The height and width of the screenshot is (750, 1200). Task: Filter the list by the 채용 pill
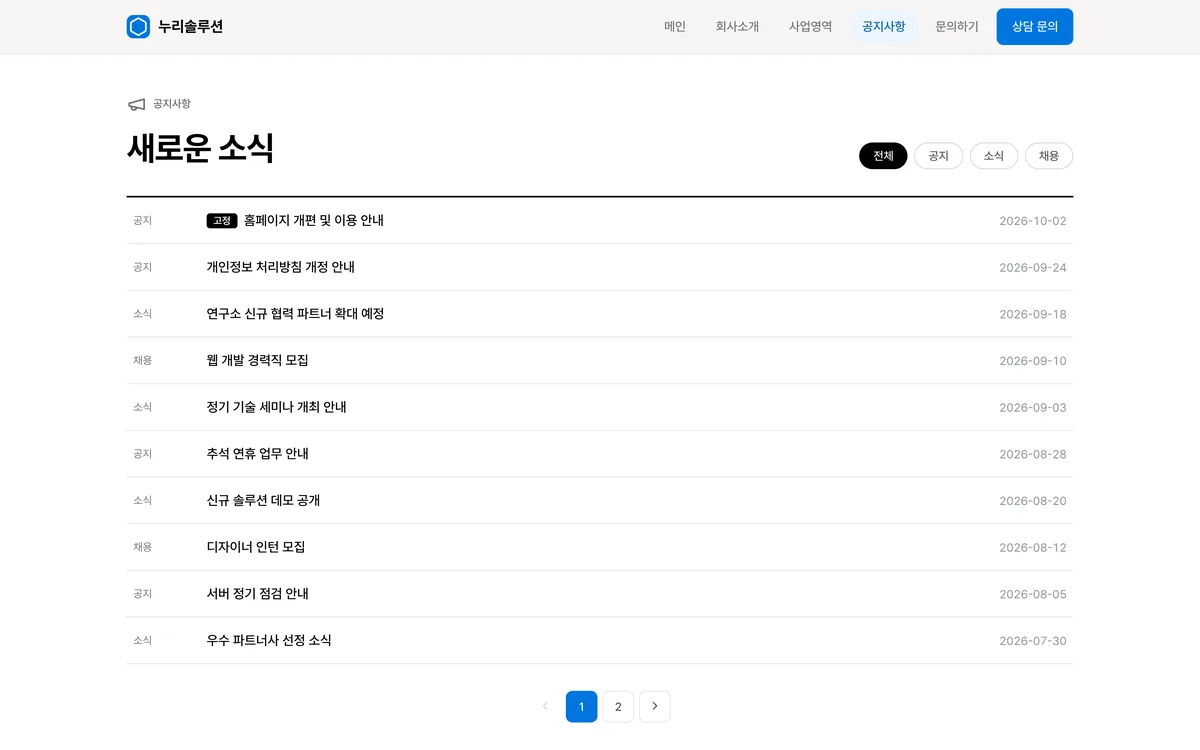pyautogui.click(x=1049, y=156)
